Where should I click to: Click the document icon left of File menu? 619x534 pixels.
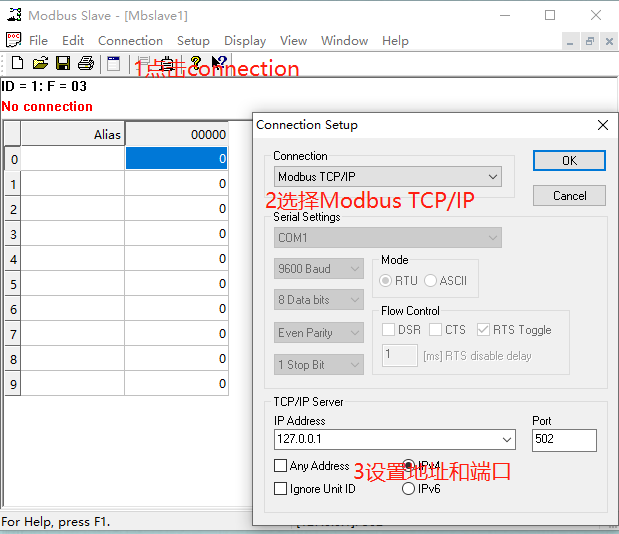coord(13,40)
